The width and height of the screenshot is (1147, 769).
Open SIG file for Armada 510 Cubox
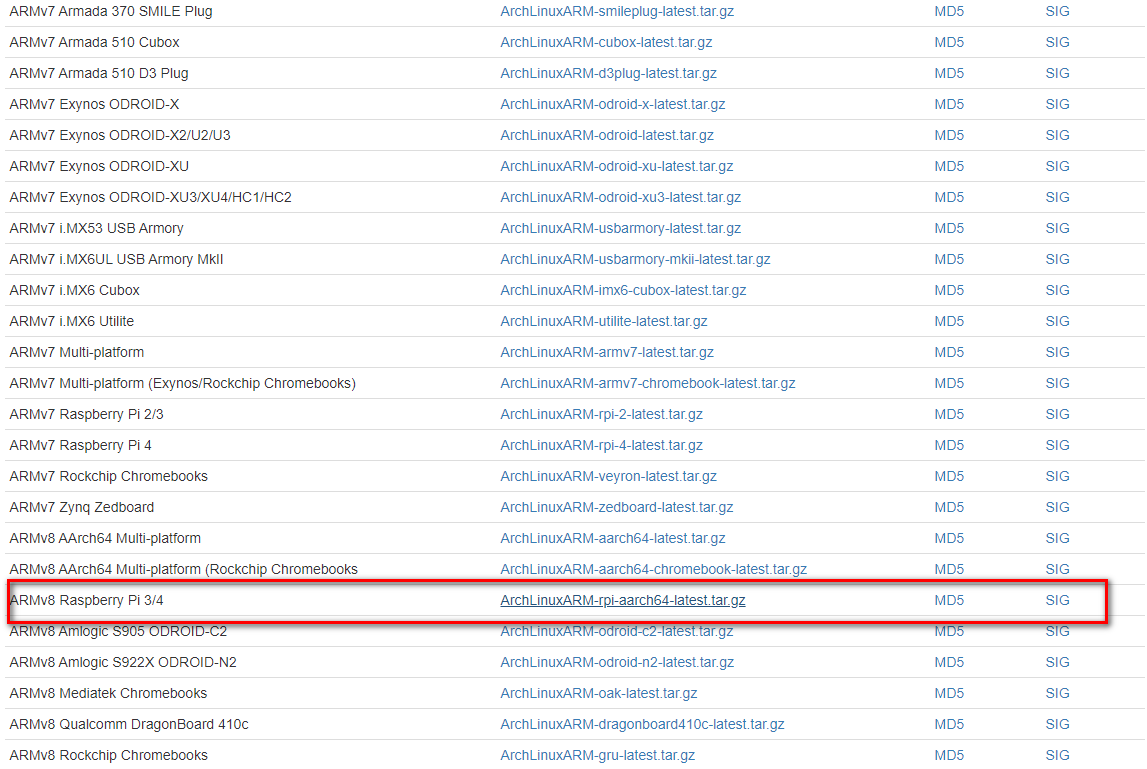click(x=1057, y=42)
